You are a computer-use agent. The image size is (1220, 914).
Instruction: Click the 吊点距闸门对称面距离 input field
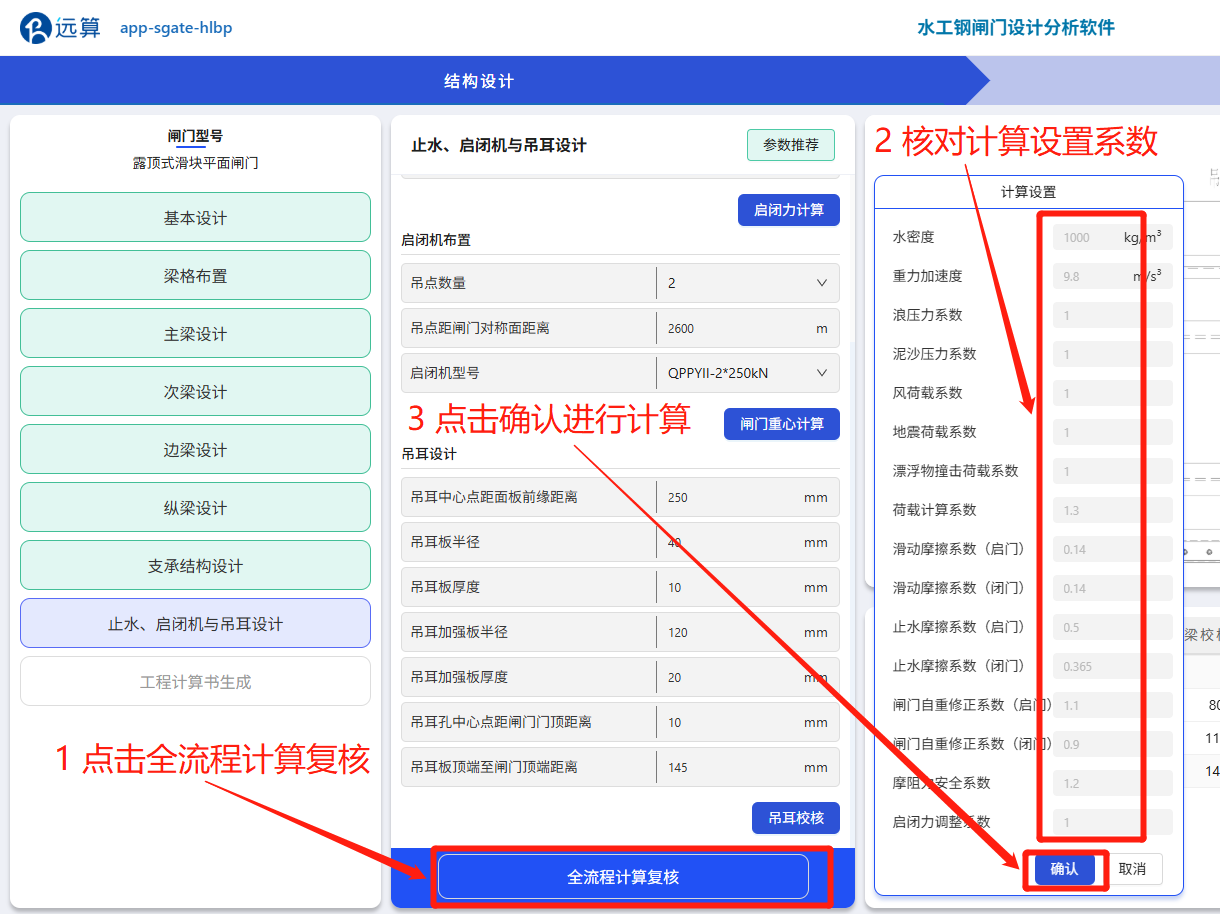click(735, 328)
